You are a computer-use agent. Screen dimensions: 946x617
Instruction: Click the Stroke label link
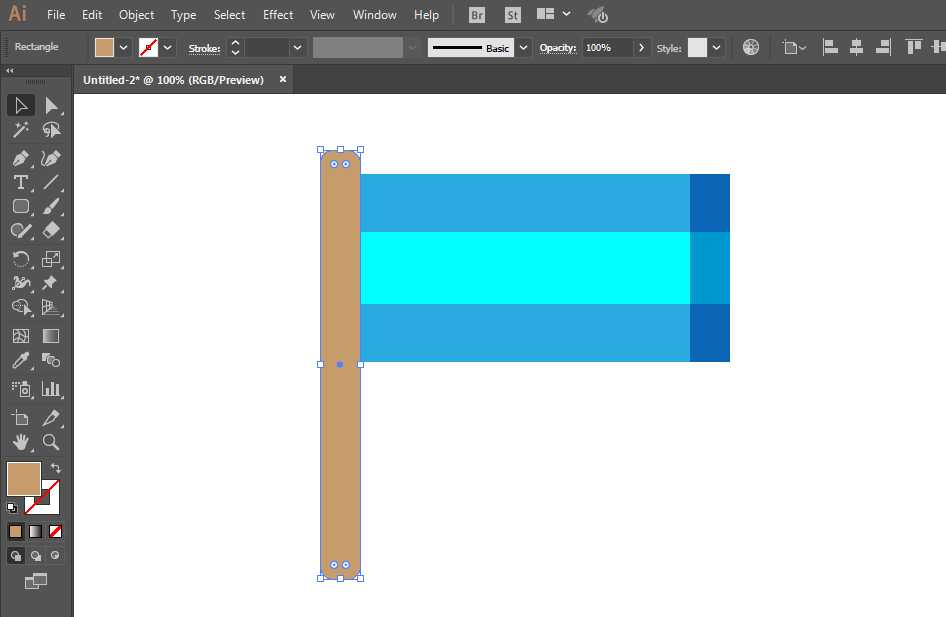tap(204, 48)
